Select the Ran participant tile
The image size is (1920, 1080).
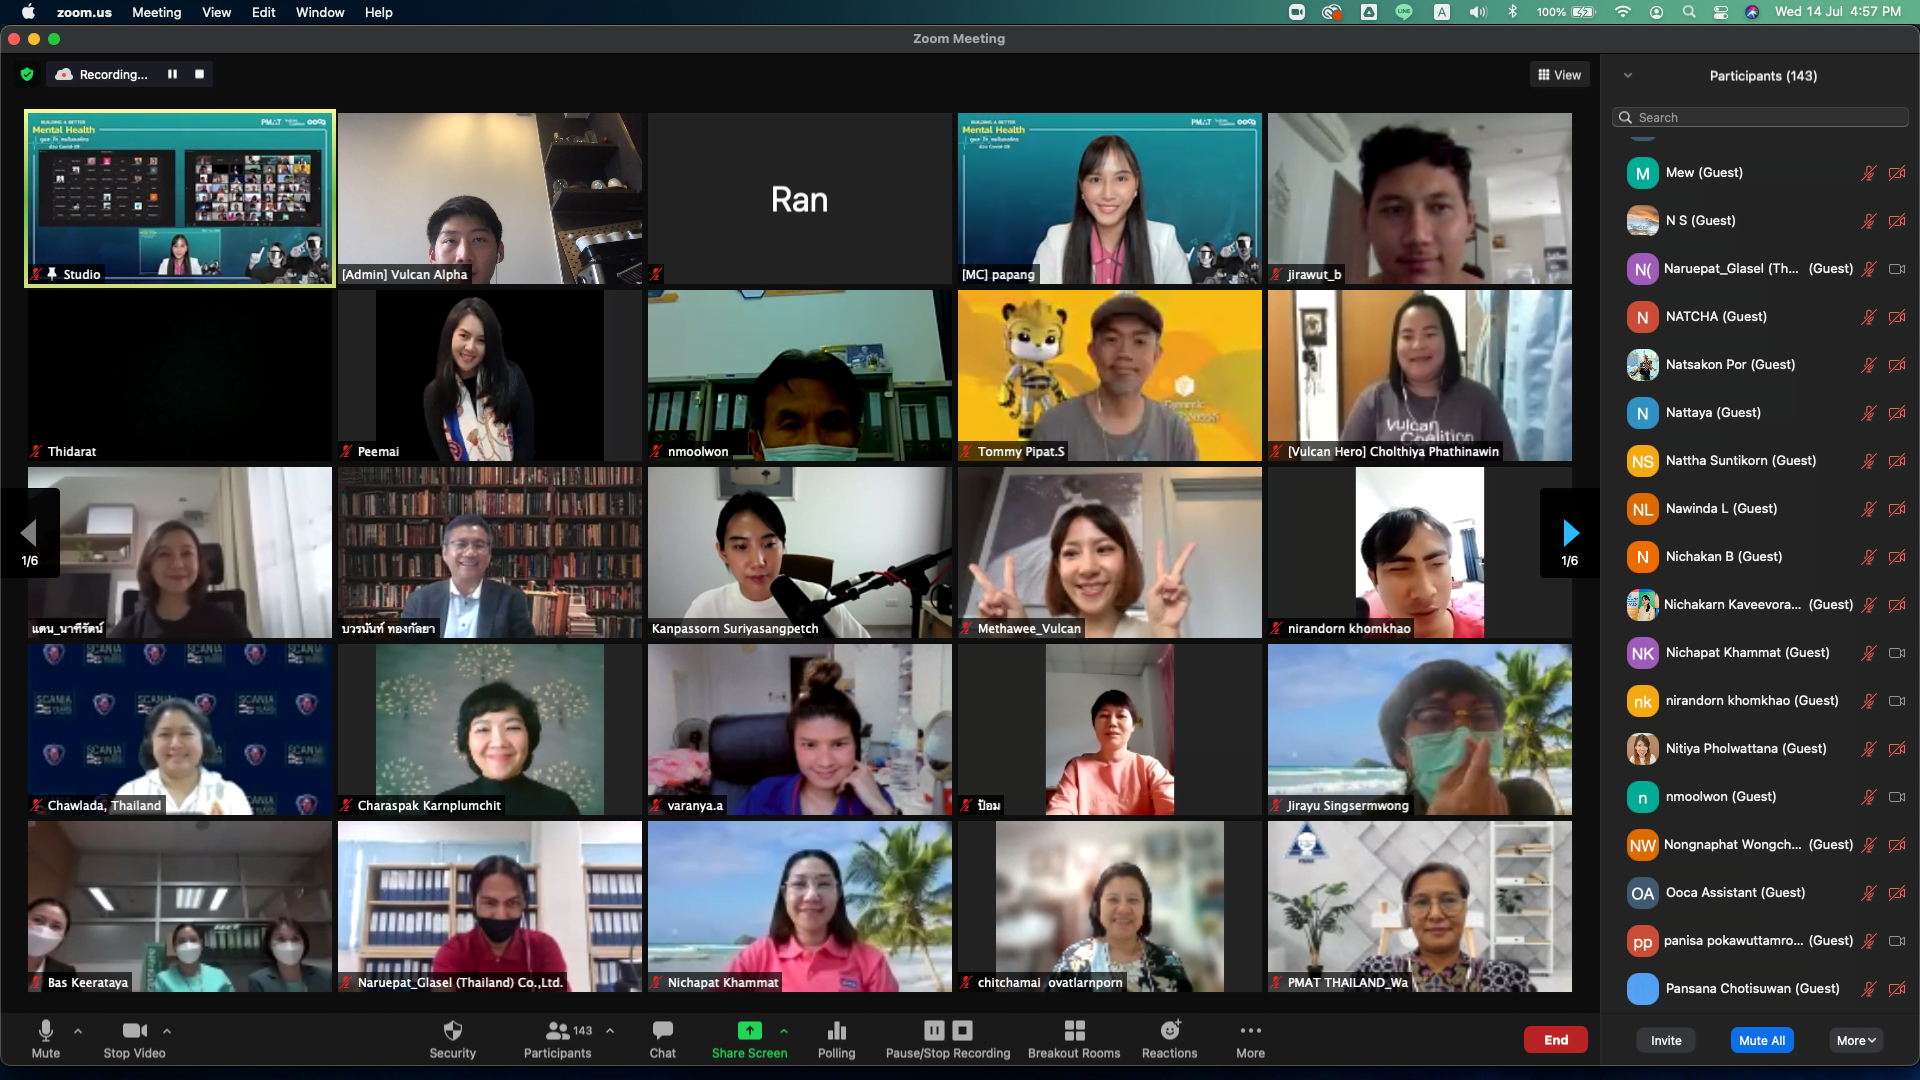(x=800, y=198)
